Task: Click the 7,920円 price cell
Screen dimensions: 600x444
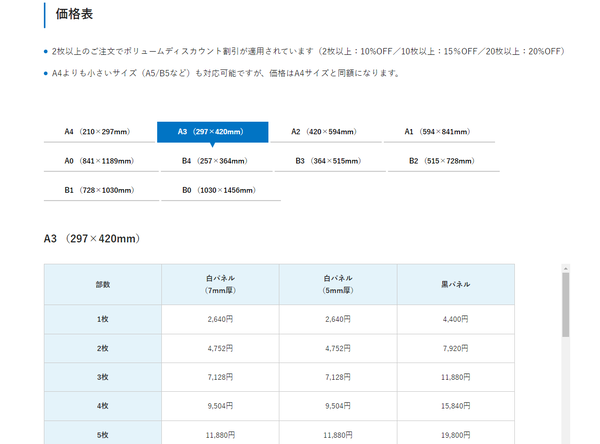Action: coord(456,348)
